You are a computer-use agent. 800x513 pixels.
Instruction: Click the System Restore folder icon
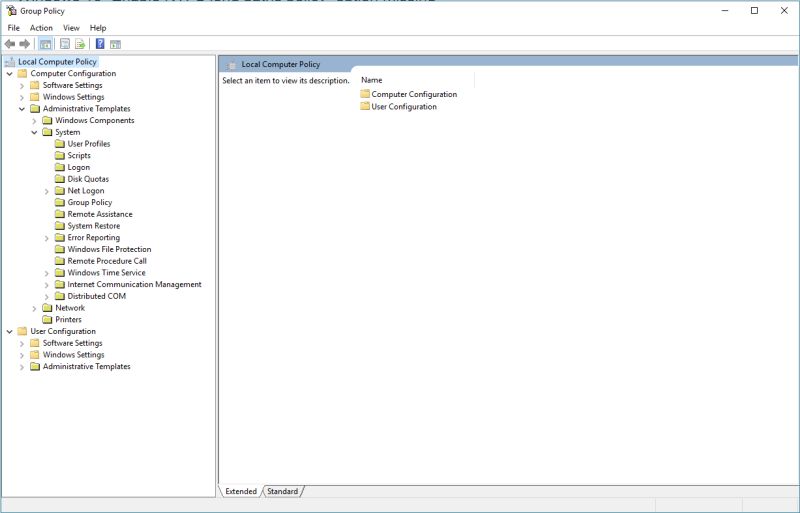coord(60,226)
